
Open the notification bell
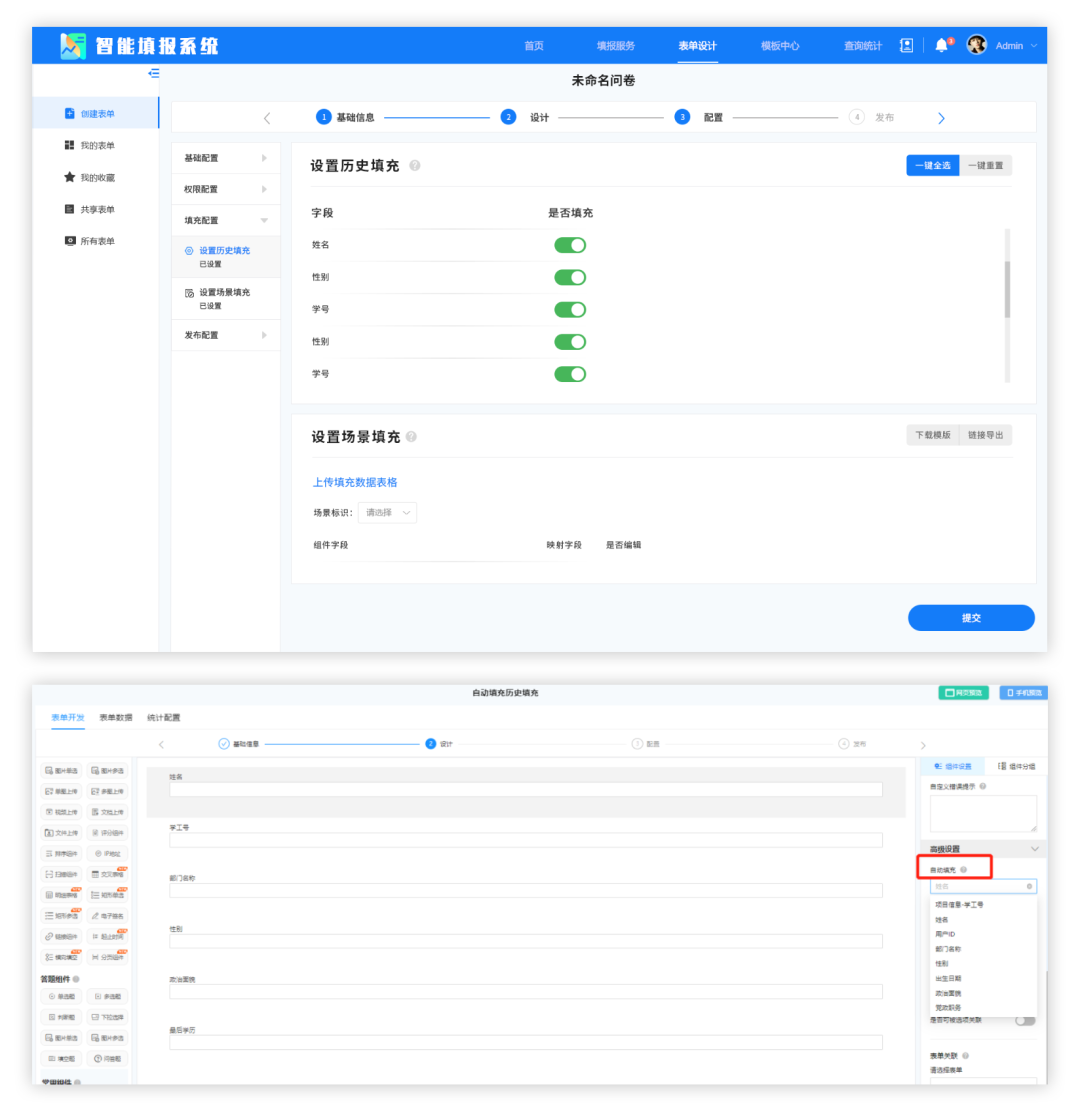941,45
